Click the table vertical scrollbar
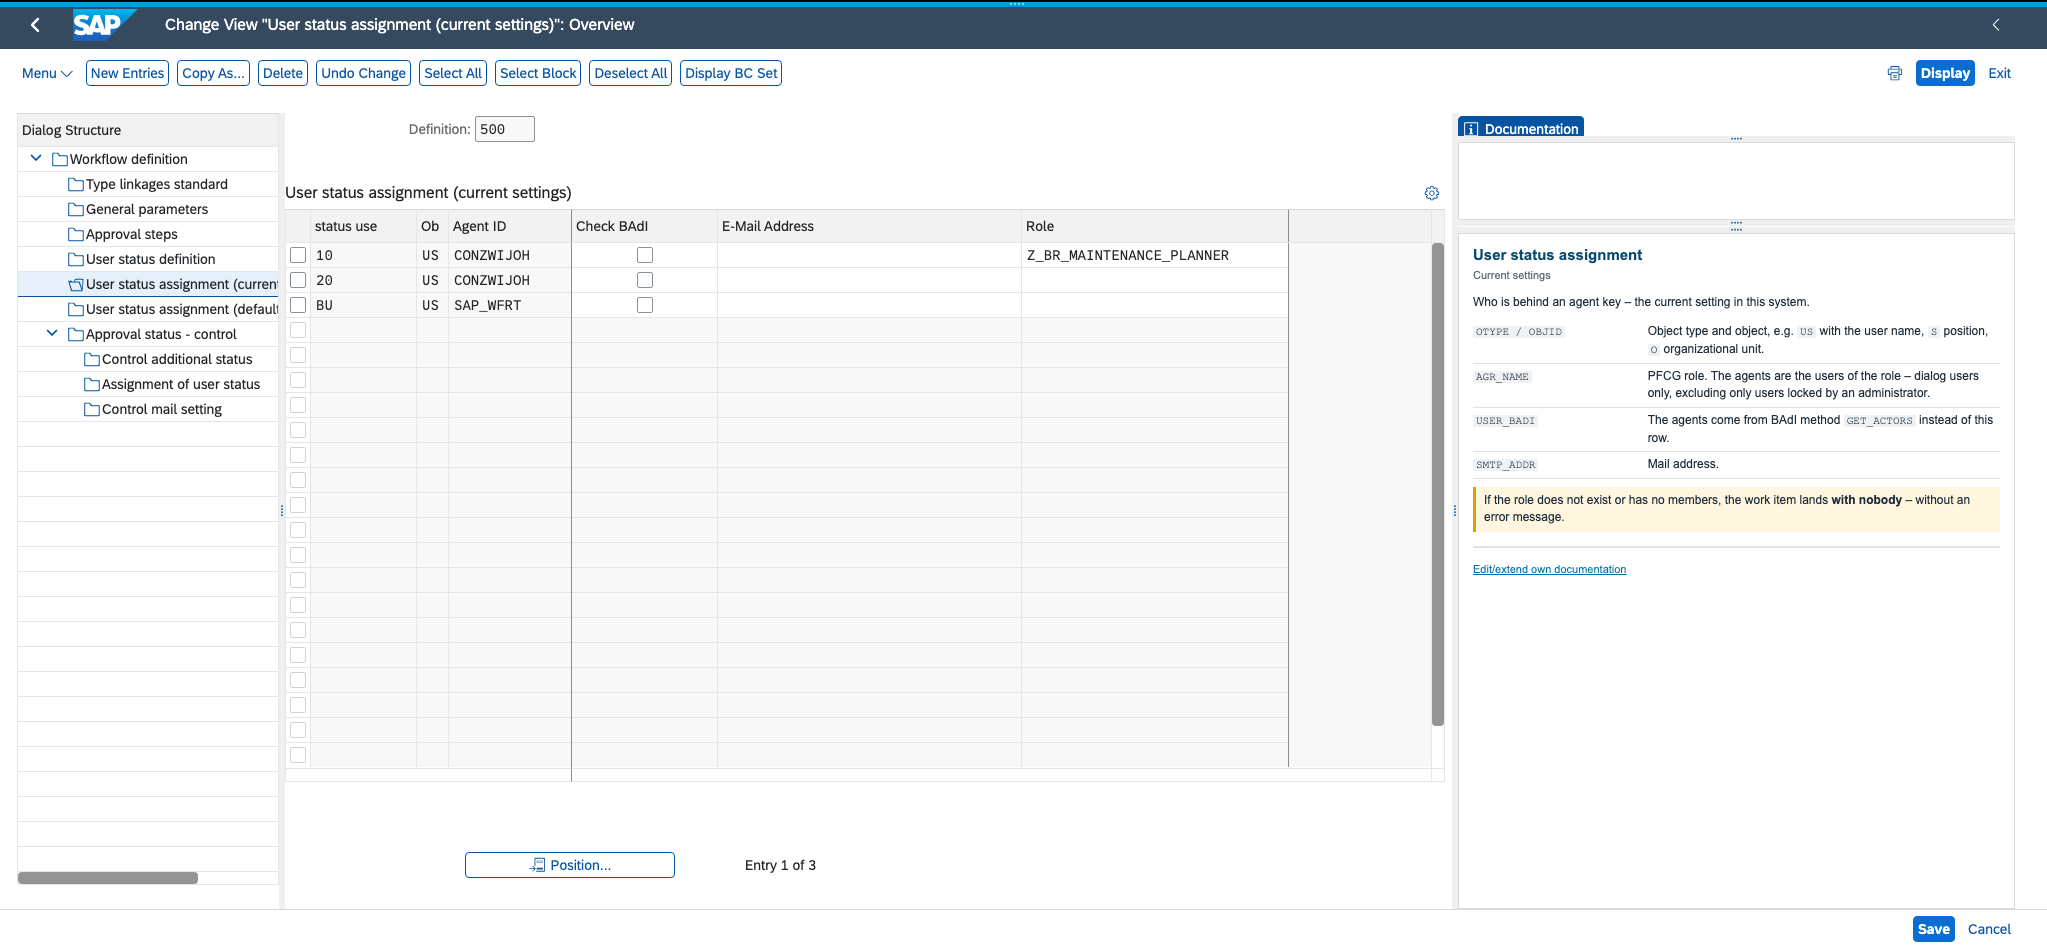The width and height of the screenshot is (2047, 948). (x=1438, y=484)
